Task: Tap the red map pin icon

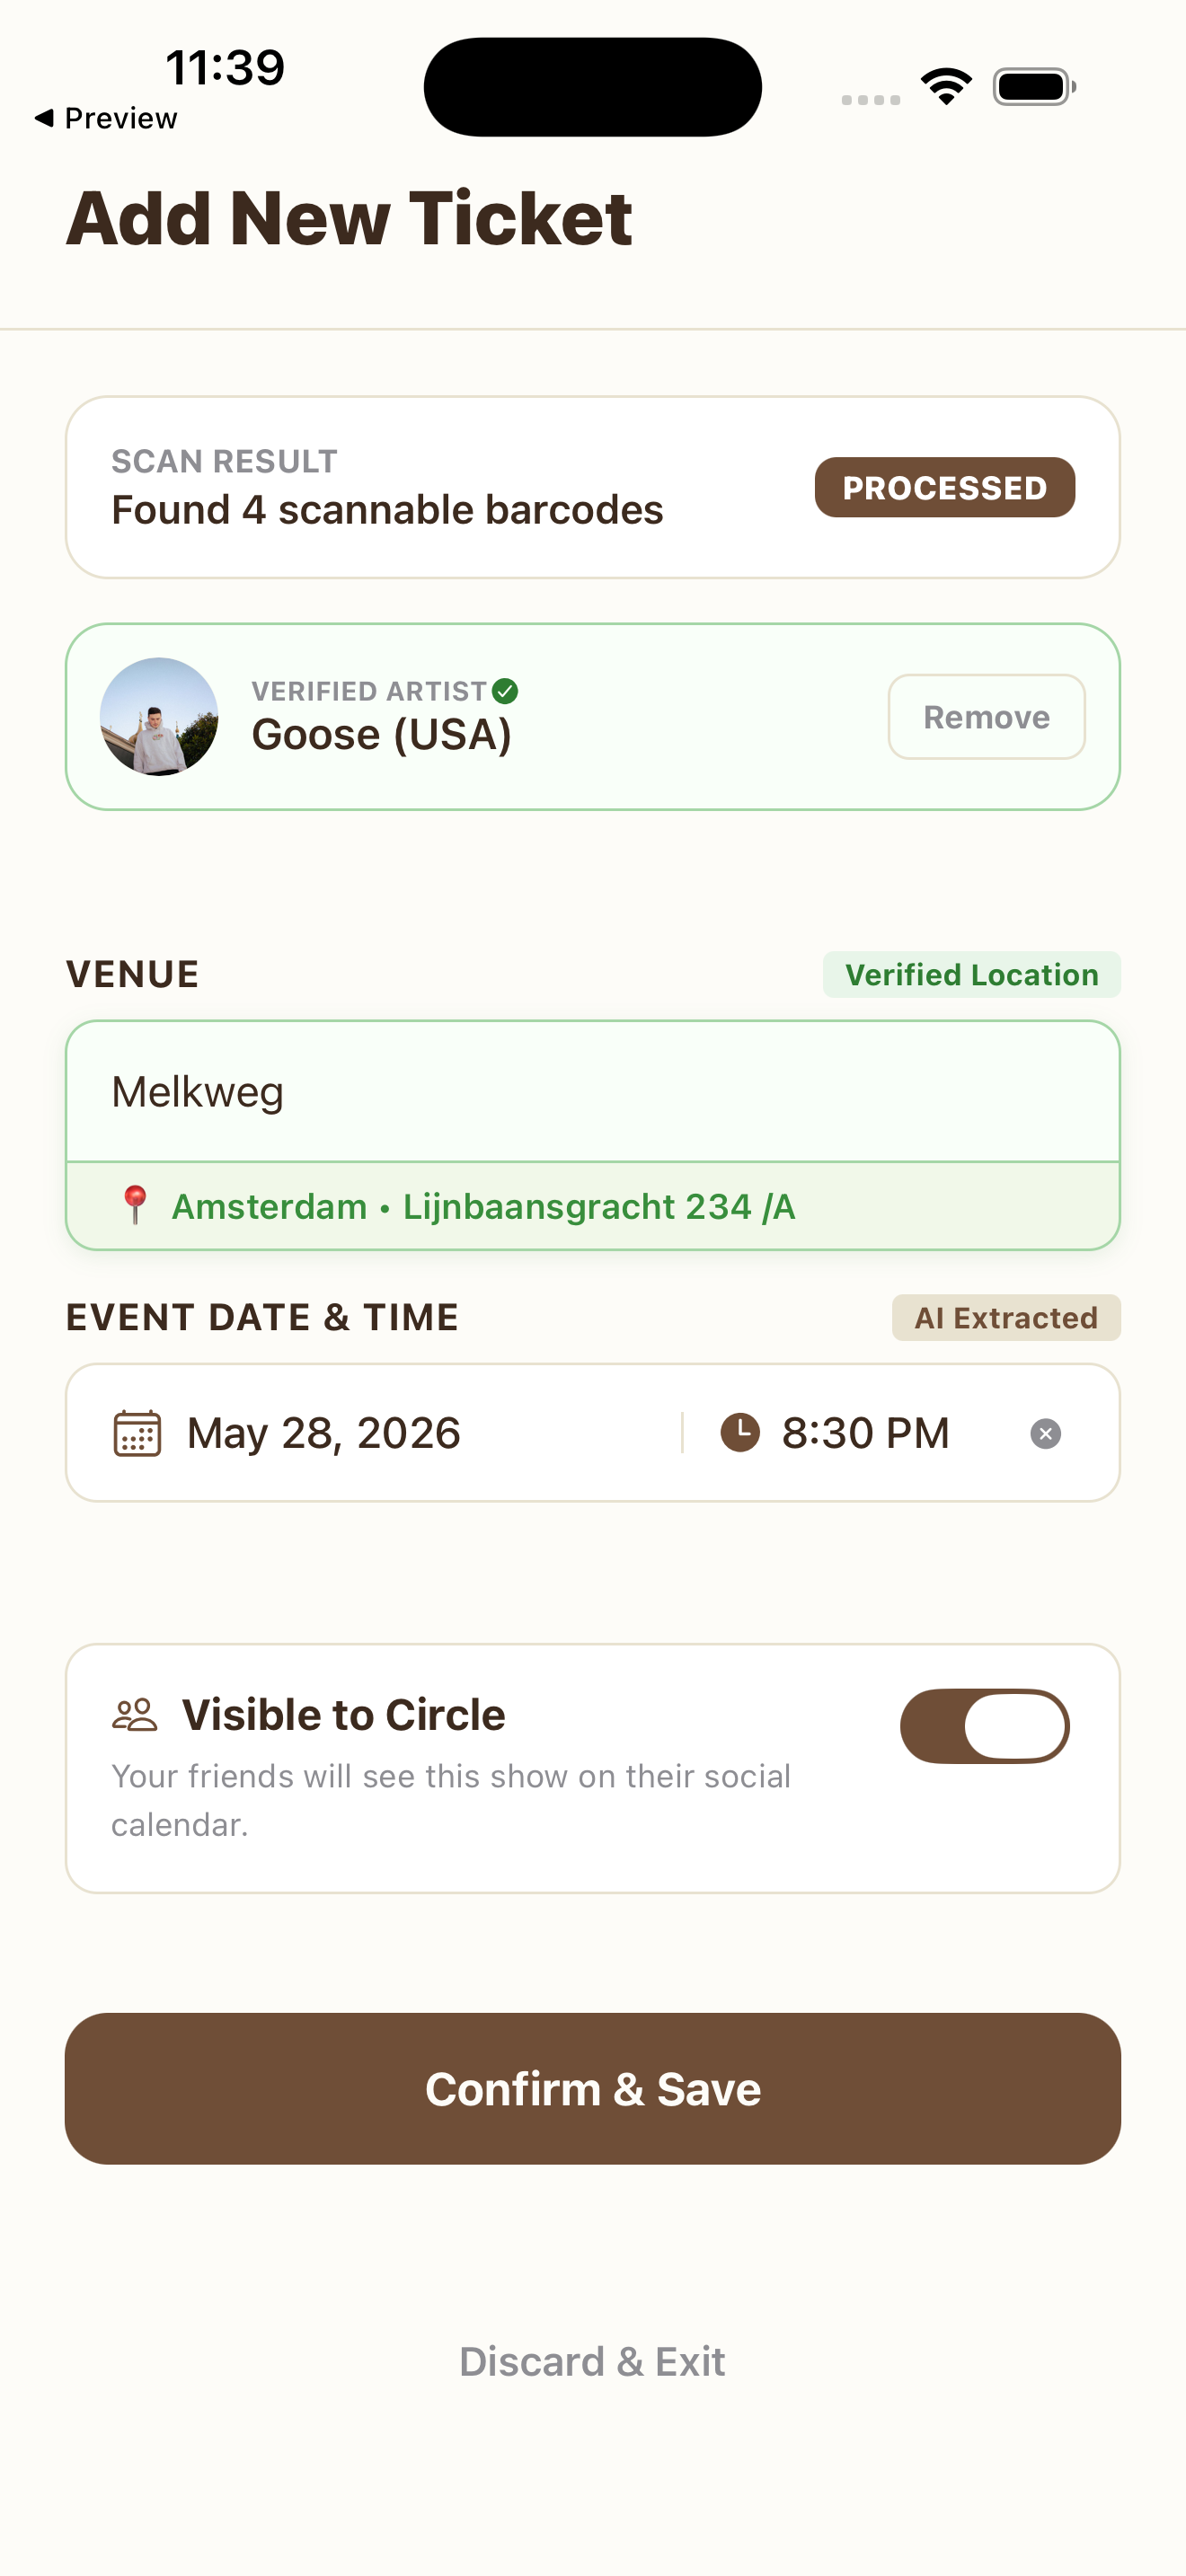Action: 135,1205
